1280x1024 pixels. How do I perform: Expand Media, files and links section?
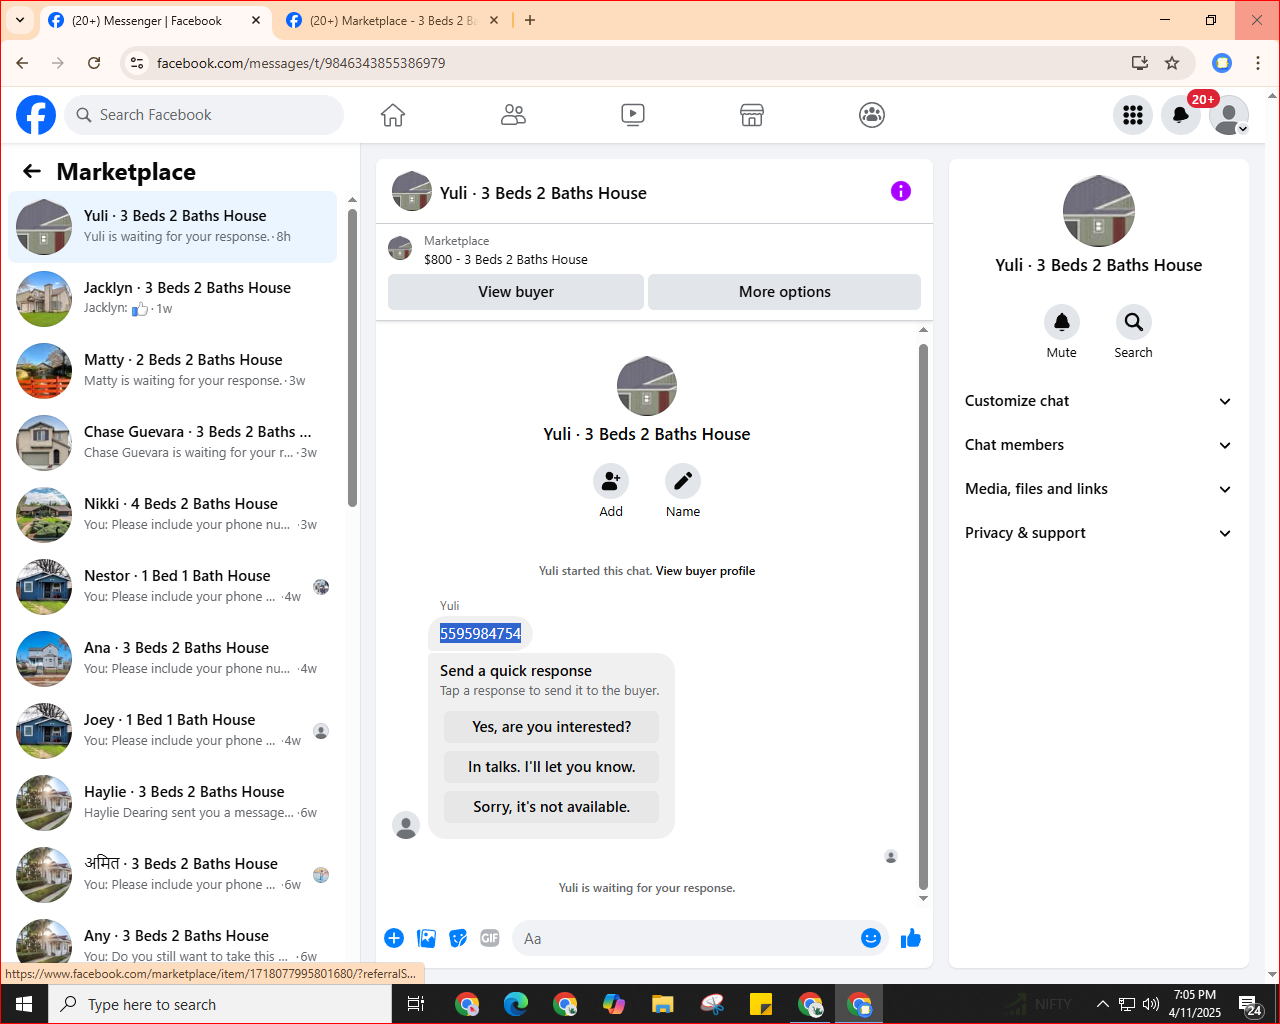(1098, 489)
